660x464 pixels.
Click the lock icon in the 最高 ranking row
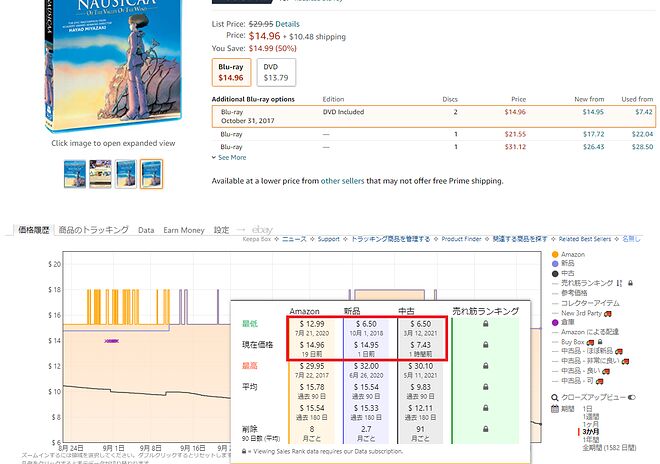click(485, 365)
